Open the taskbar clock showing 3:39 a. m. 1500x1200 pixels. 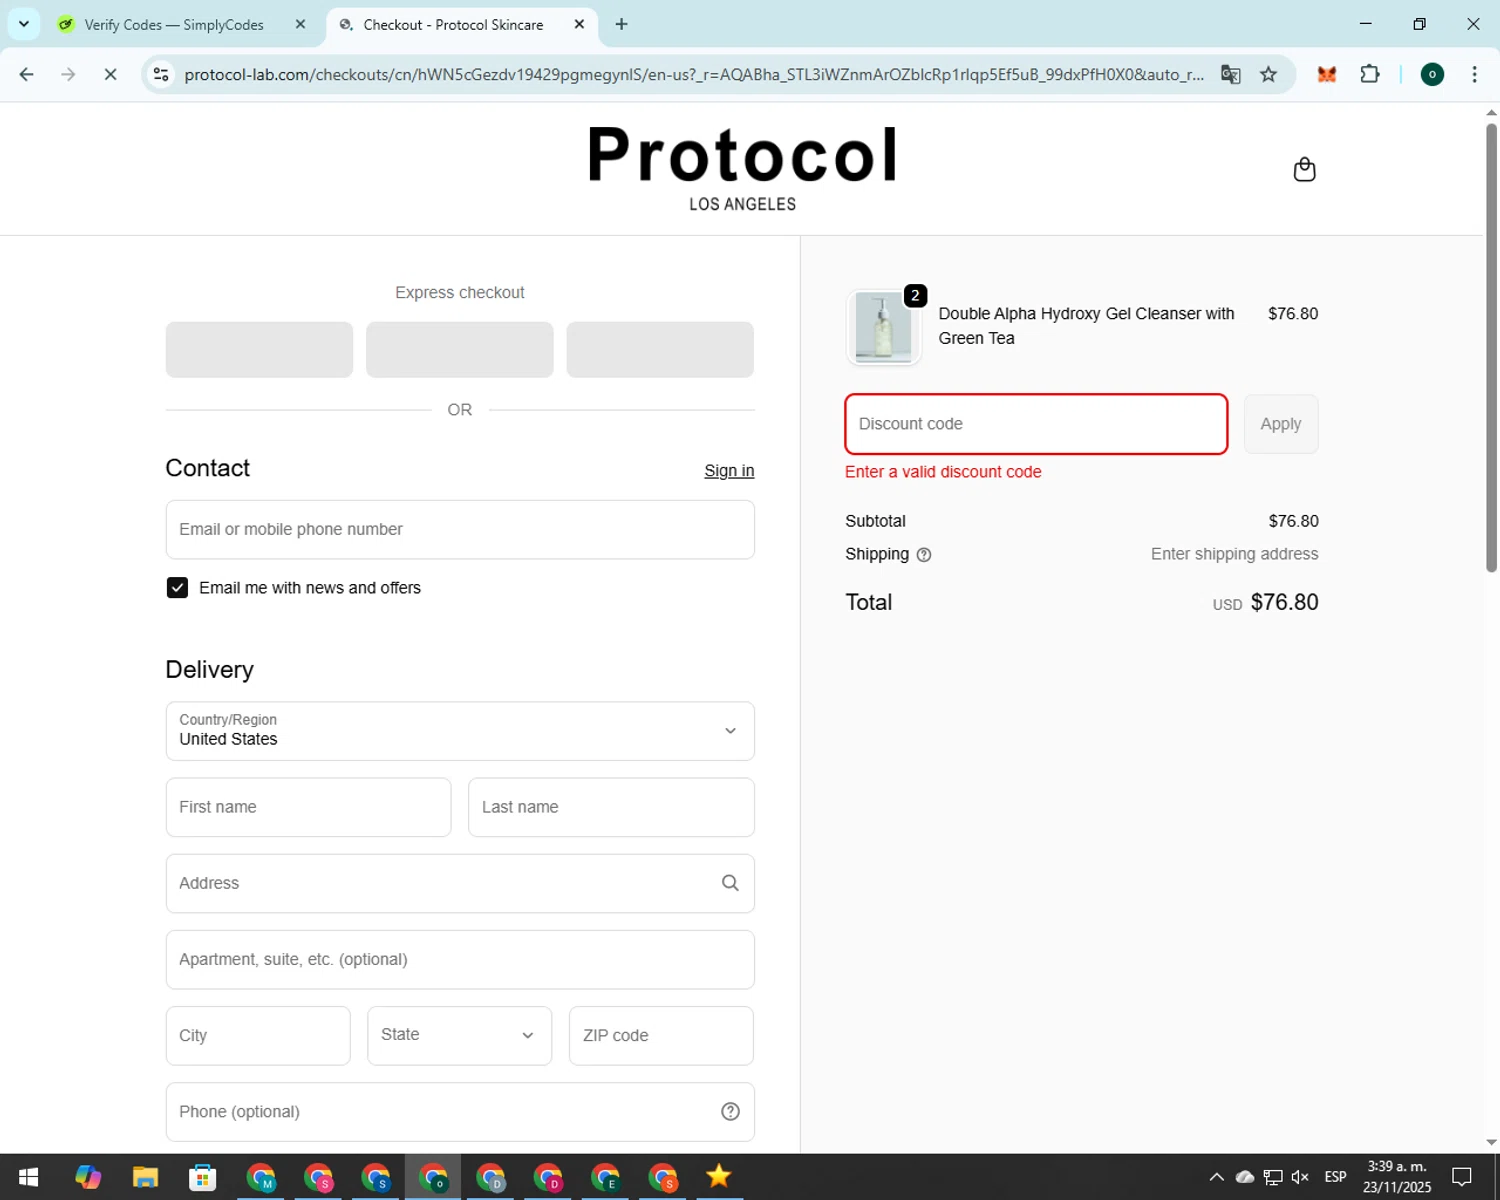pos(1397,1177)
